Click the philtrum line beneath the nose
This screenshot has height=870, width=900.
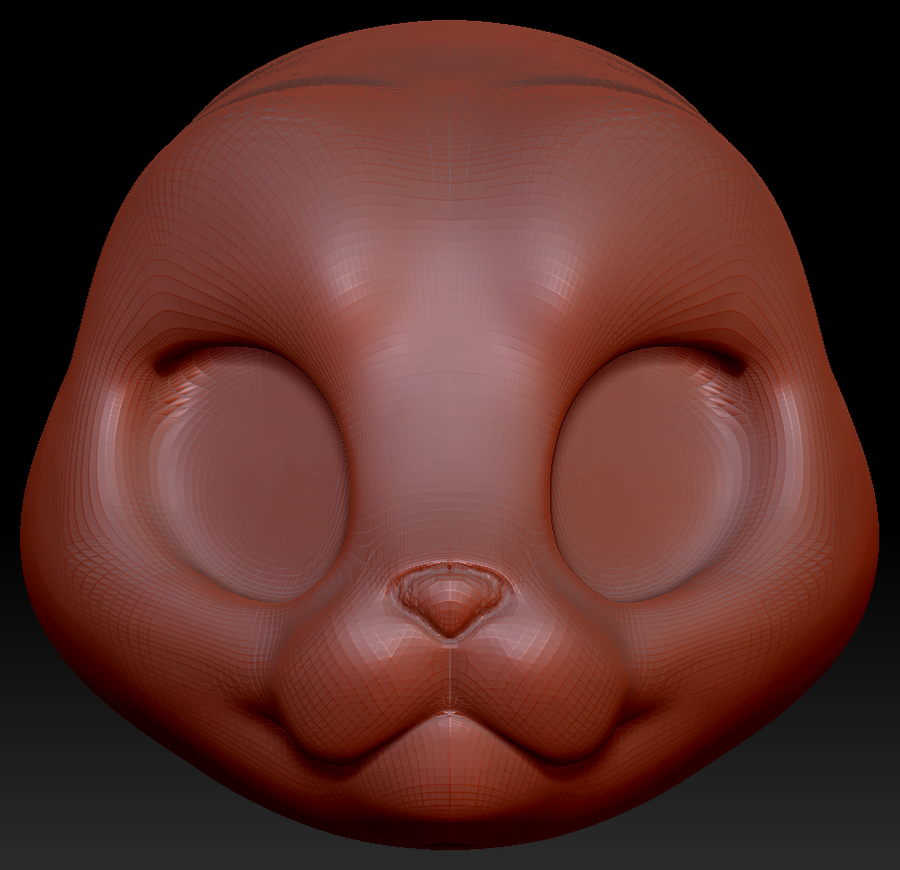tap(451, 670)
